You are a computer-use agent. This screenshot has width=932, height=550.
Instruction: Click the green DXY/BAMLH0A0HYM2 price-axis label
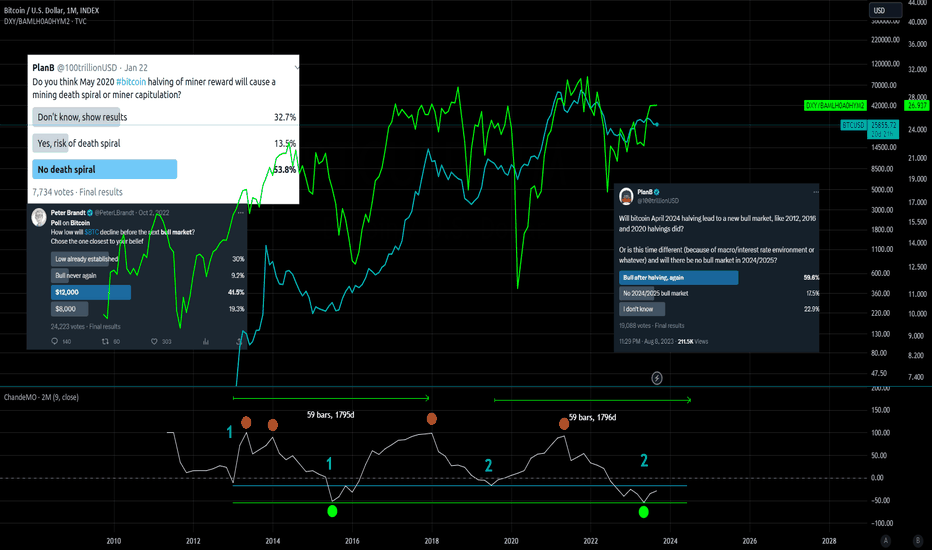(835, 105)
